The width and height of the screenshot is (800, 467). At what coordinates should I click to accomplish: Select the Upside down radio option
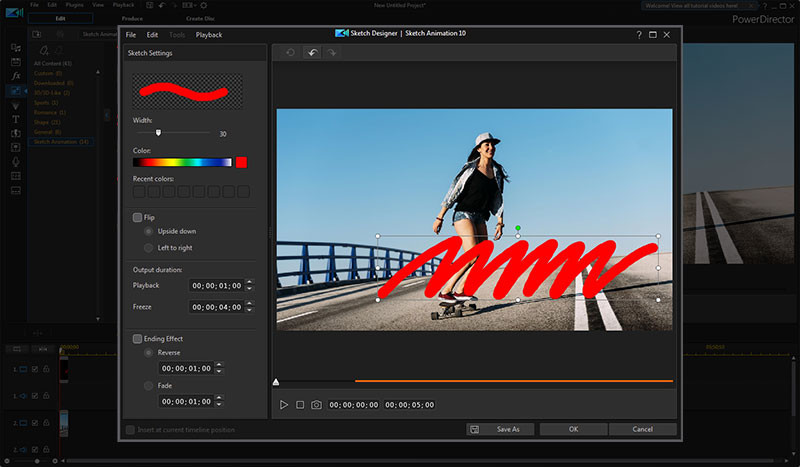click(150, 231)
